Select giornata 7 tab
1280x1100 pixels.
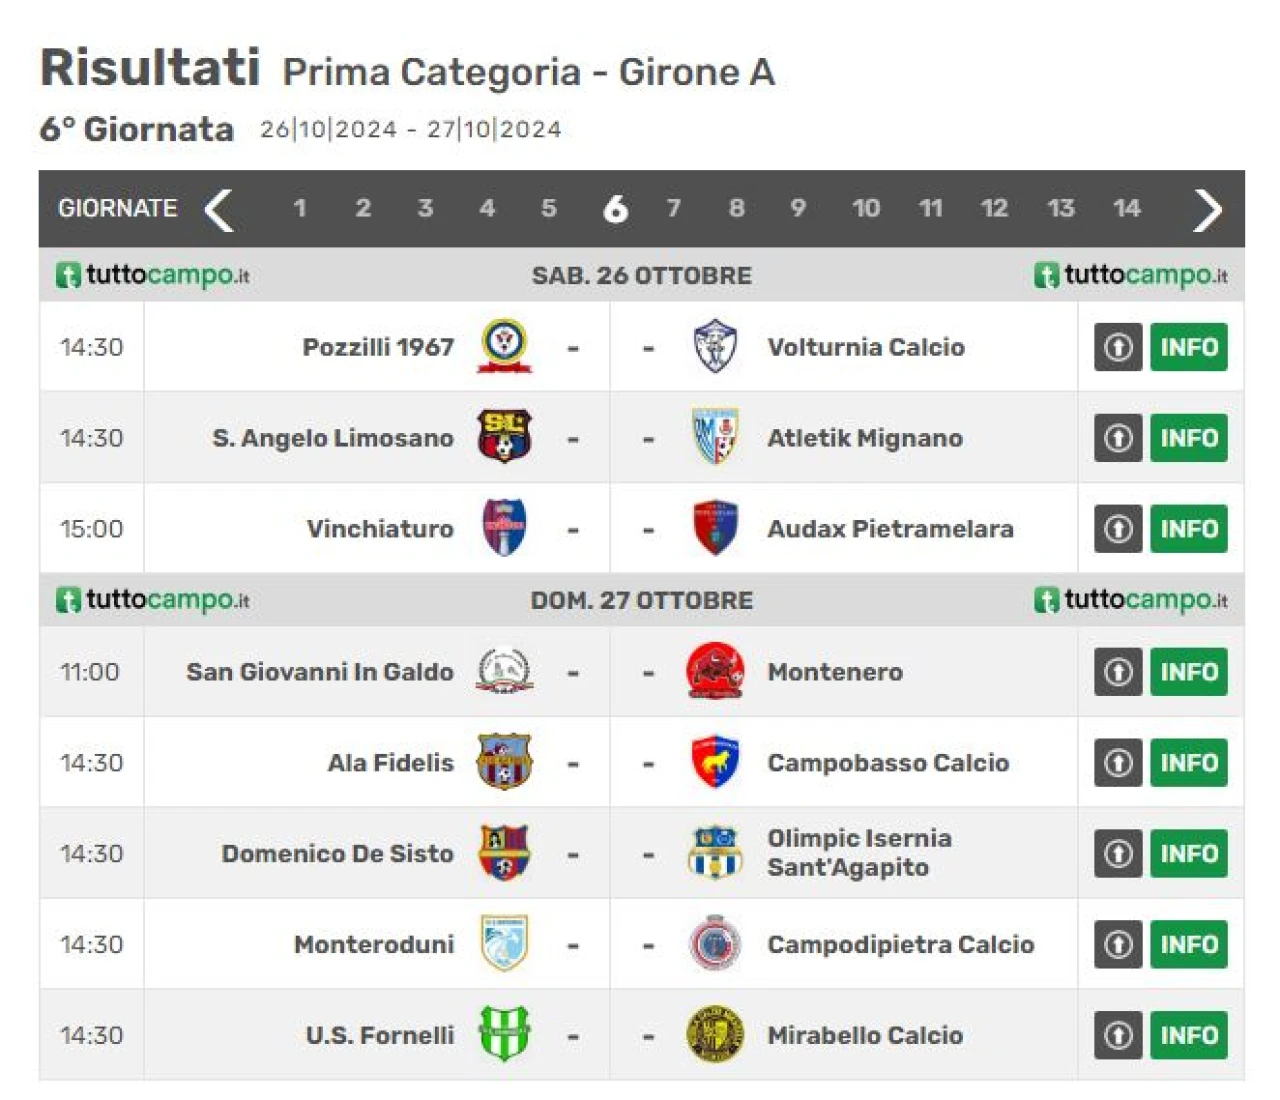pyautogui.click(x=674, y=208)
